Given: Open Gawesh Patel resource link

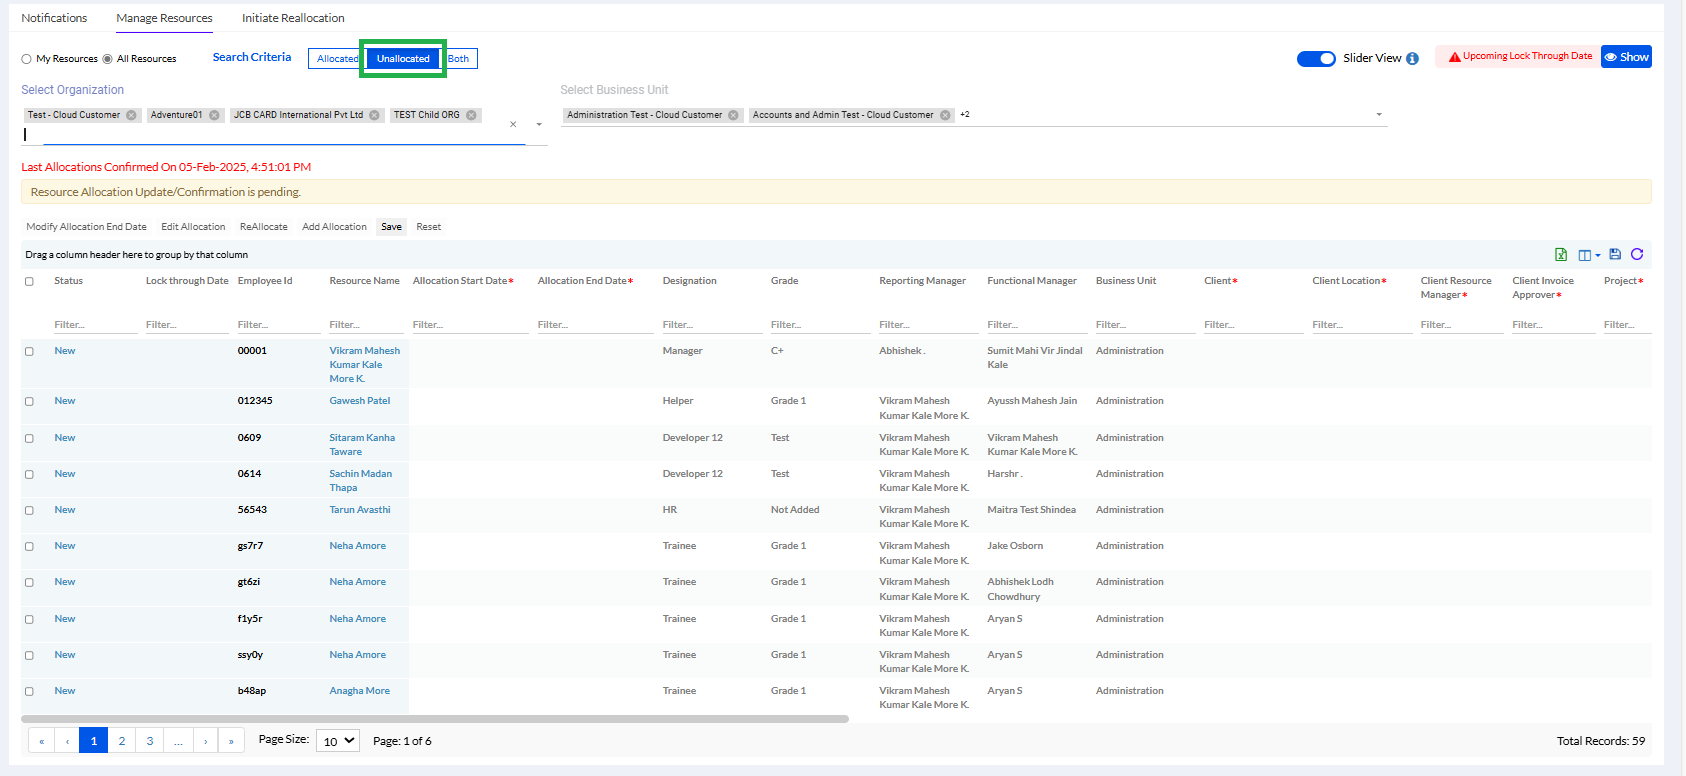Looking at the screenshot, I should pos(360,401).
